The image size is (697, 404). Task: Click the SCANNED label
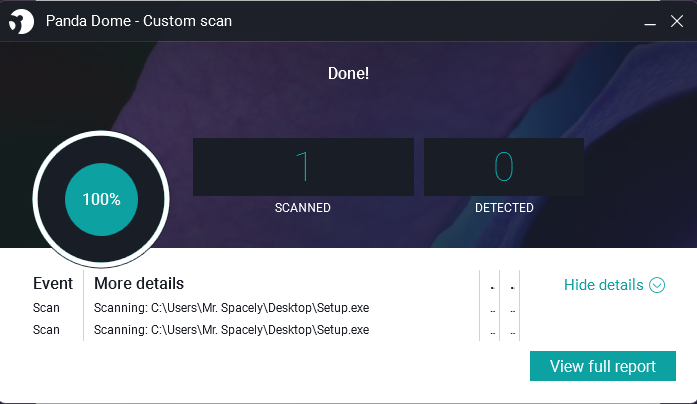[302, 208]
